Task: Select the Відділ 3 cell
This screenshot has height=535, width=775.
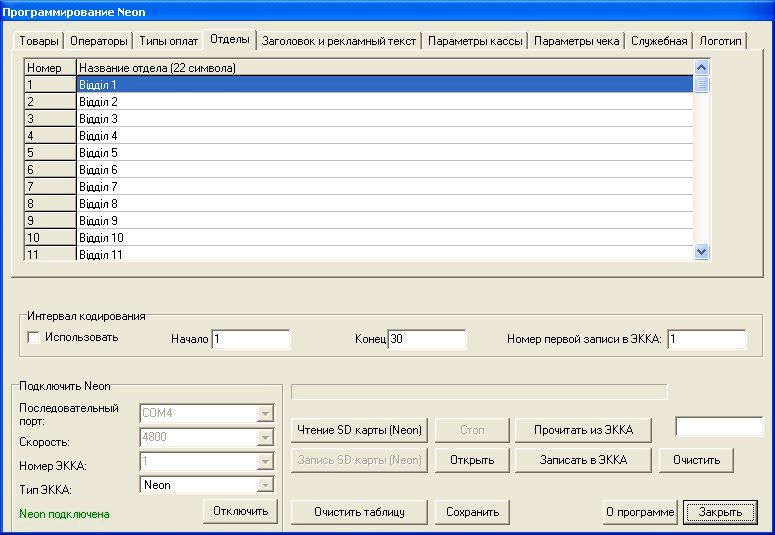Action: tap(385, 119)
